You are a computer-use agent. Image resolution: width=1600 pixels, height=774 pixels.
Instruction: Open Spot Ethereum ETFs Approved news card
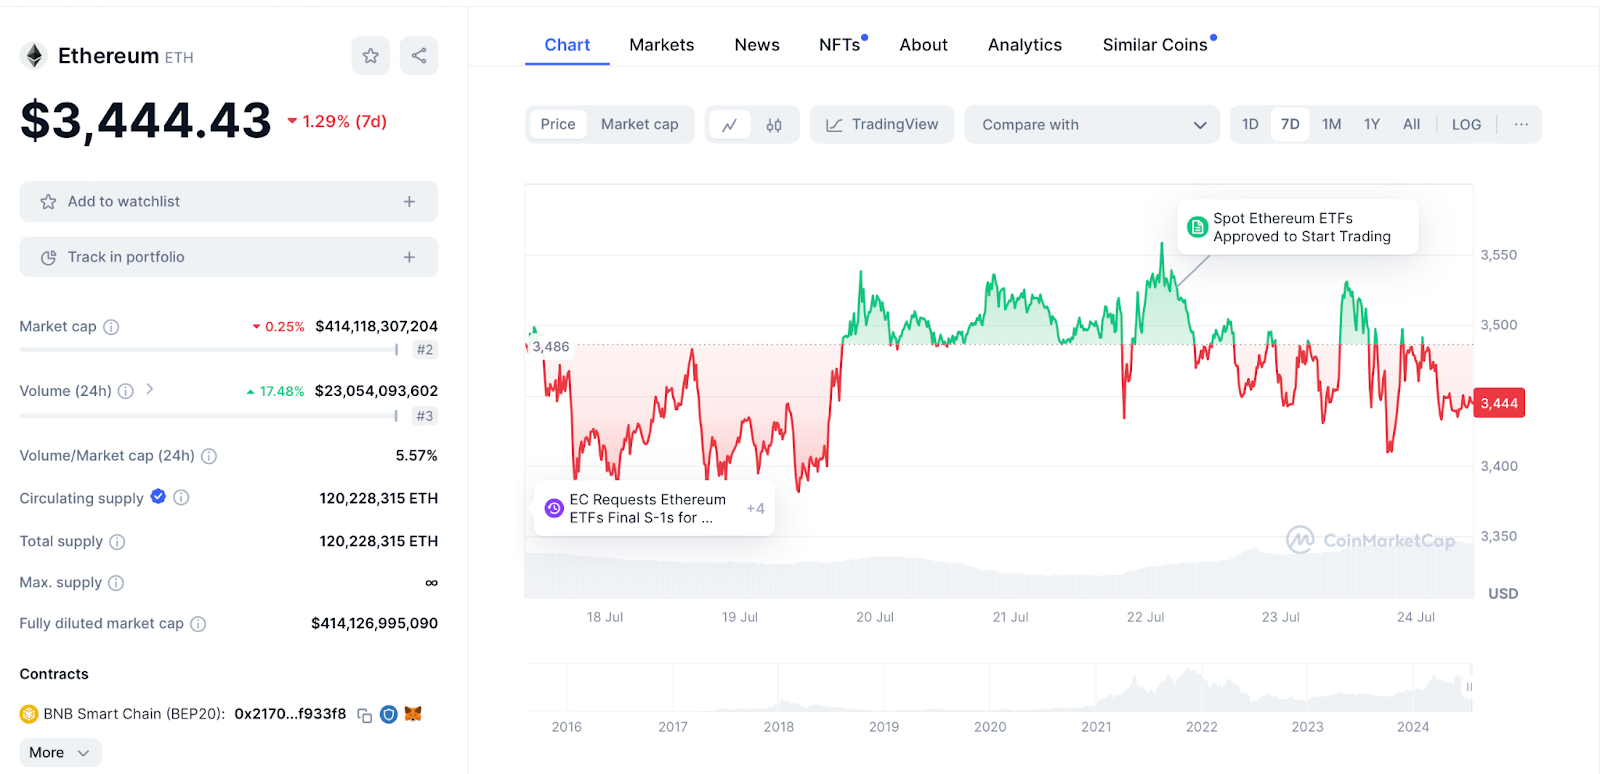point(1298,227)
